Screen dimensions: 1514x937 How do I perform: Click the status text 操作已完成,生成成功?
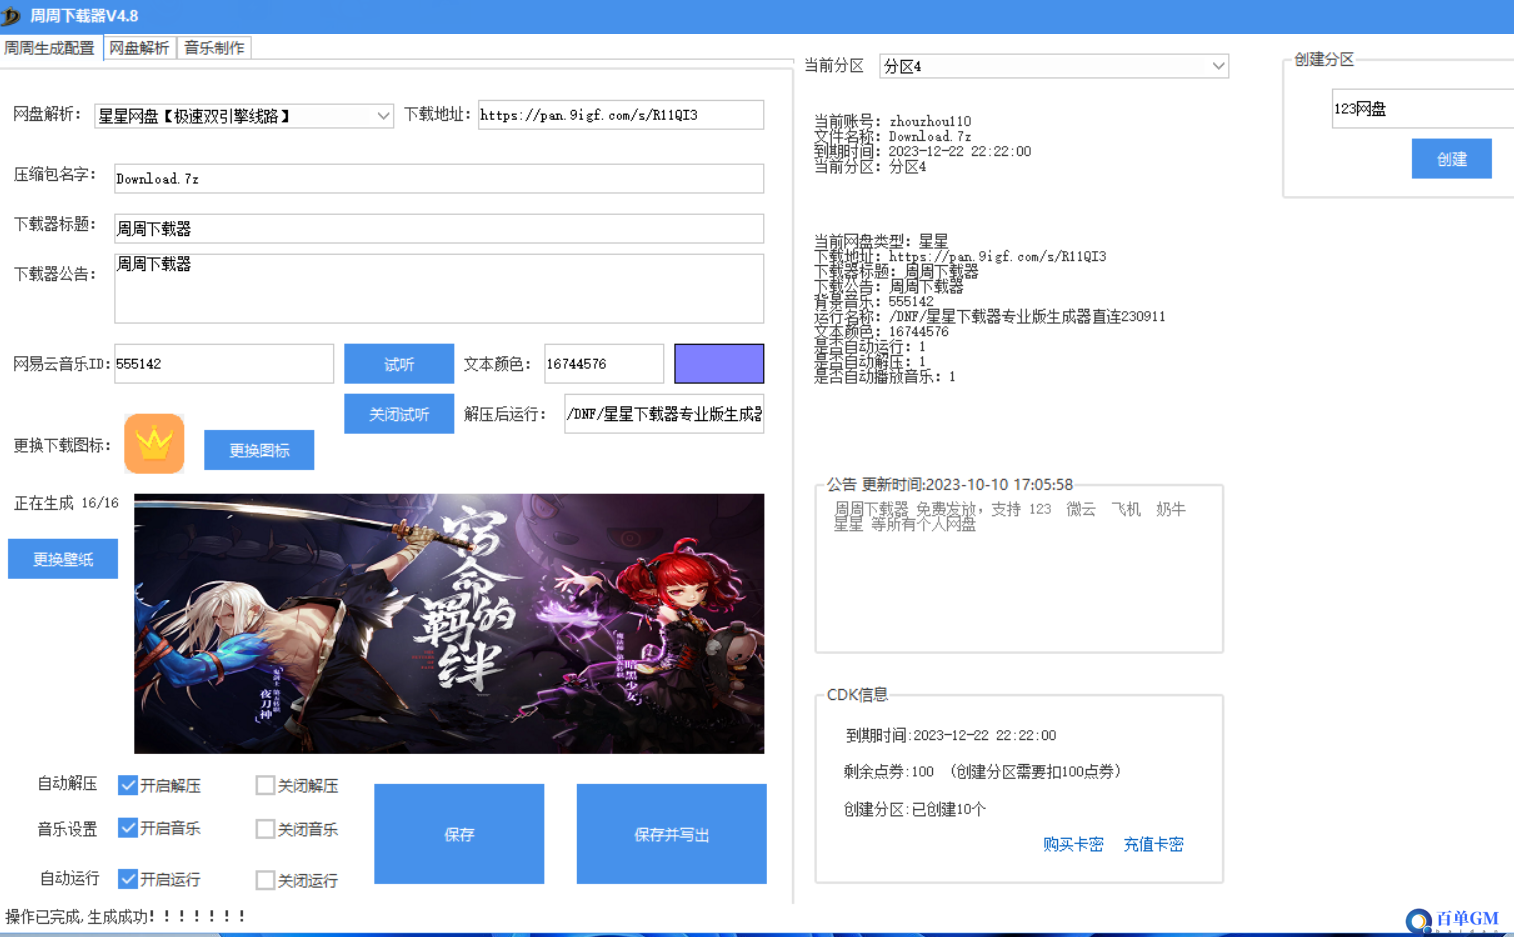pos(126,916)
